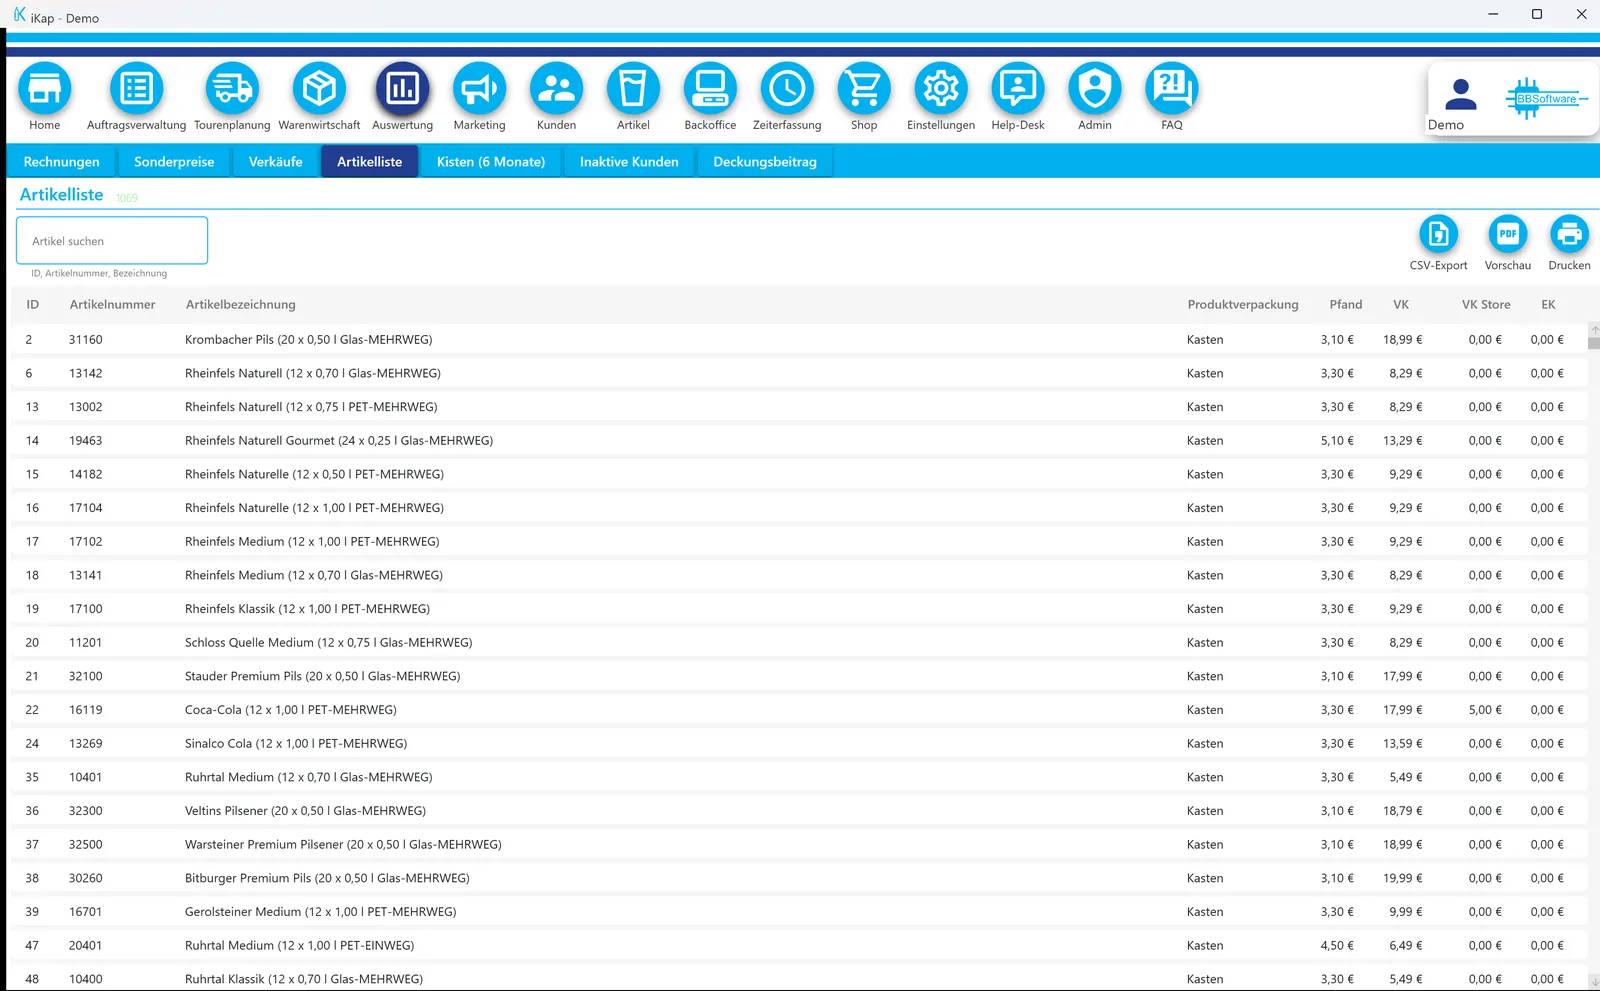Select the Krombacher Pils row

[798, 340]
